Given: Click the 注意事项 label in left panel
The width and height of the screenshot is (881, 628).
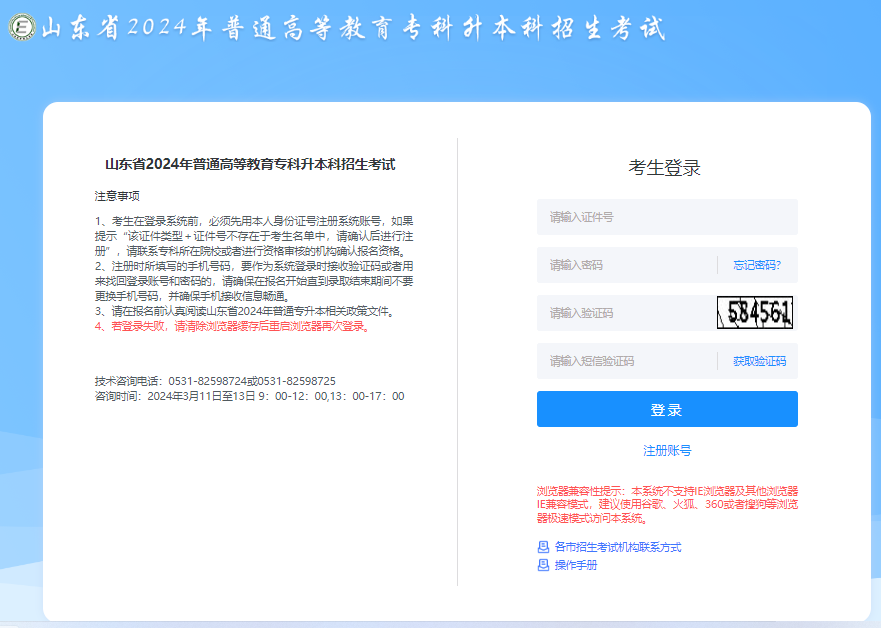Looking at the screenshot, I should click(x=117, y=195).
